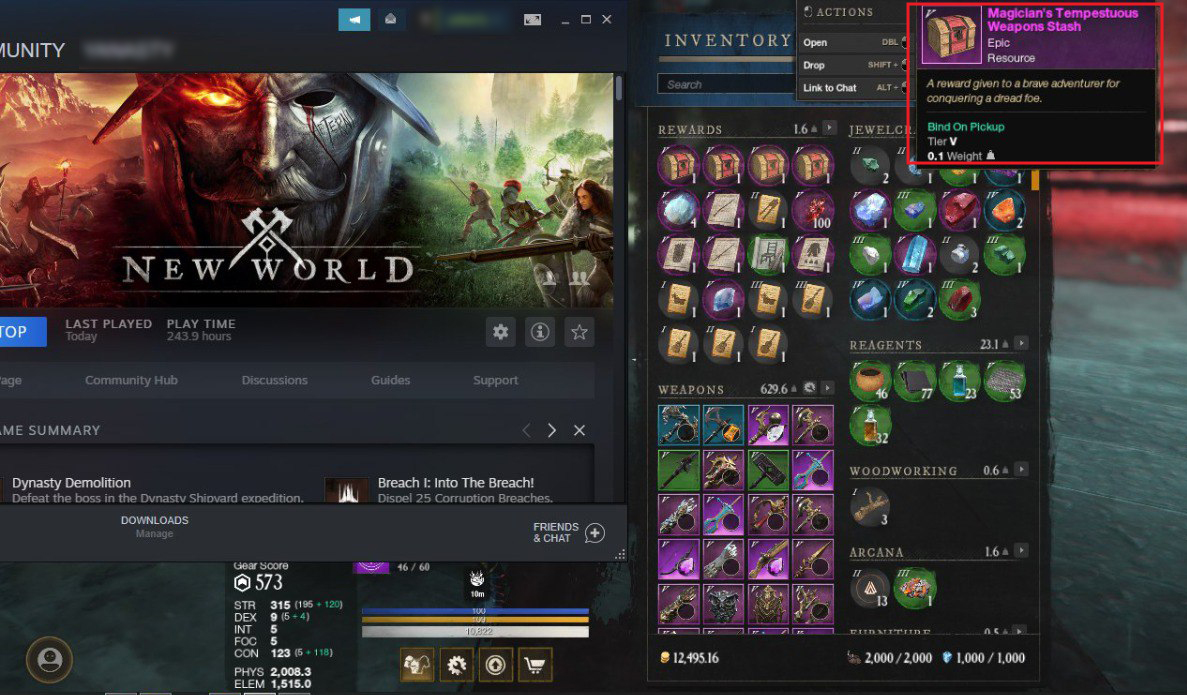
Task: Click the game info circle icon
Action: click(x=540, y=332)
